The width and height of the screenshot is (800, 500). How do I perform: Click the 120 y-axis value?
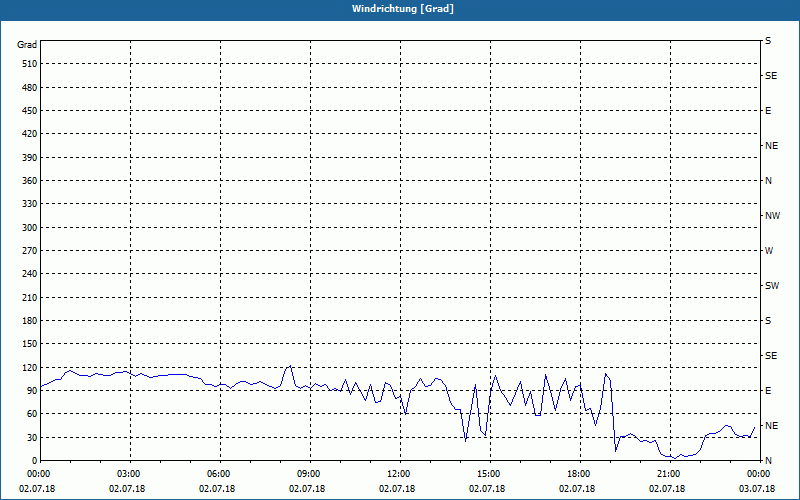(29, 367)
